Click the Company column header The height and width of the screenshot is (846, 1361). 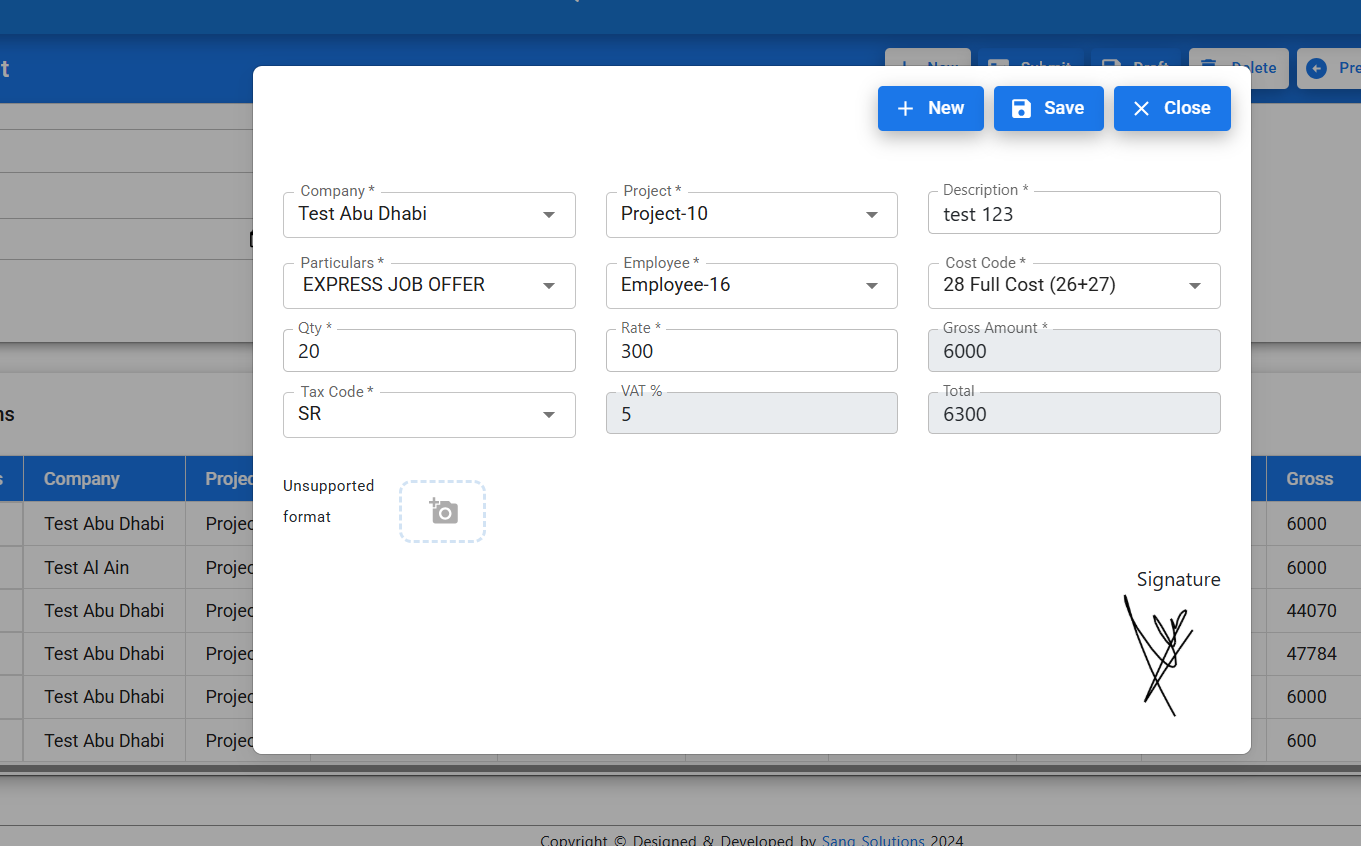[82, 479]
